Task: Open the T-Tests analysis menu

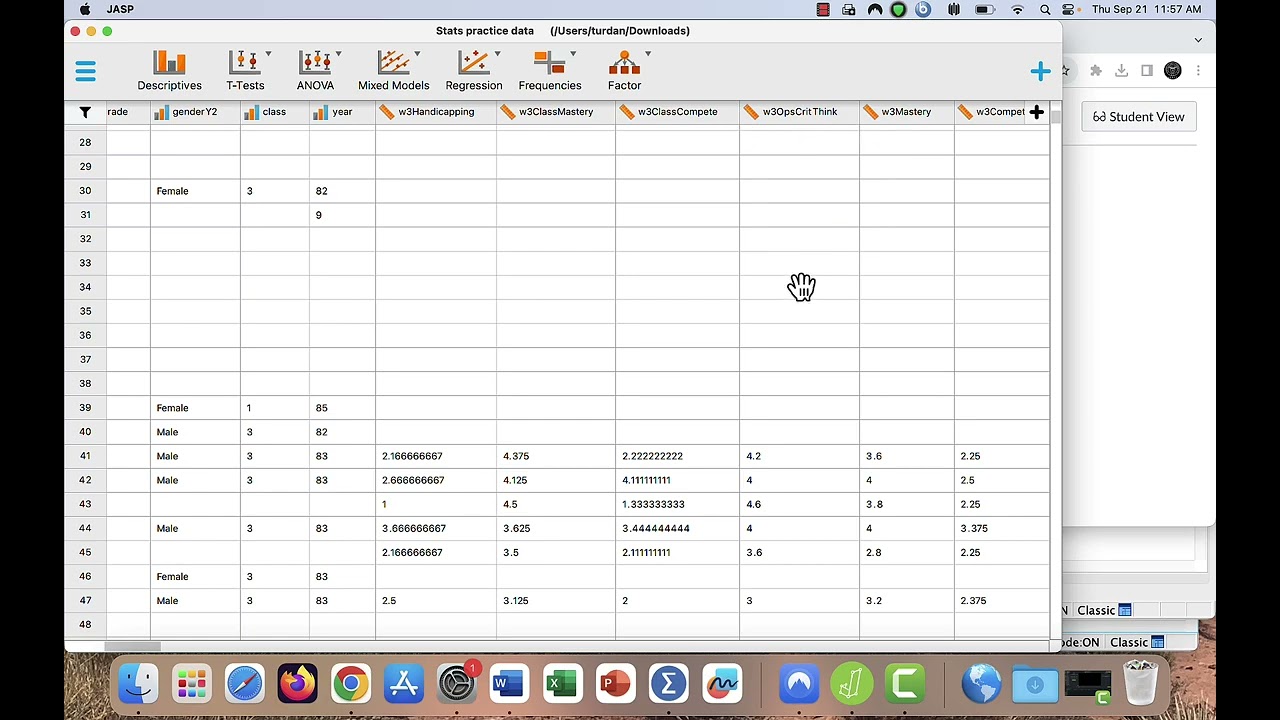Action: pyautogui.click(x=245, y=71)
